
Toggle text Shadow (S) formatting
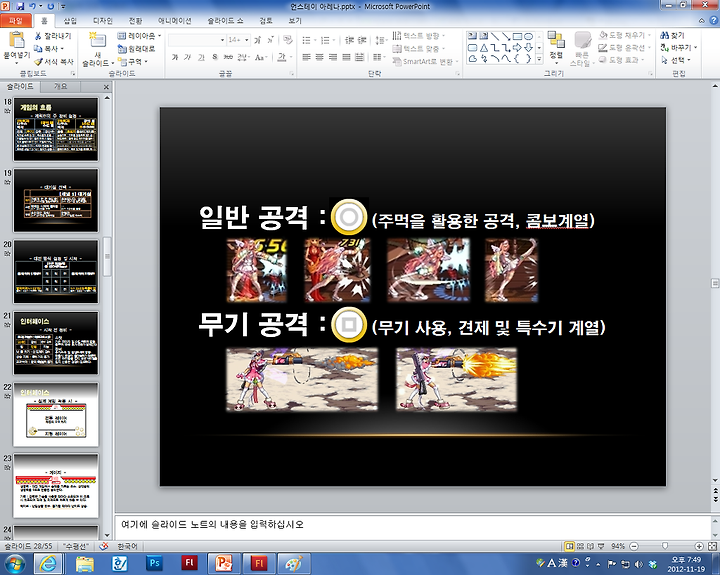[x=215, y=57]
